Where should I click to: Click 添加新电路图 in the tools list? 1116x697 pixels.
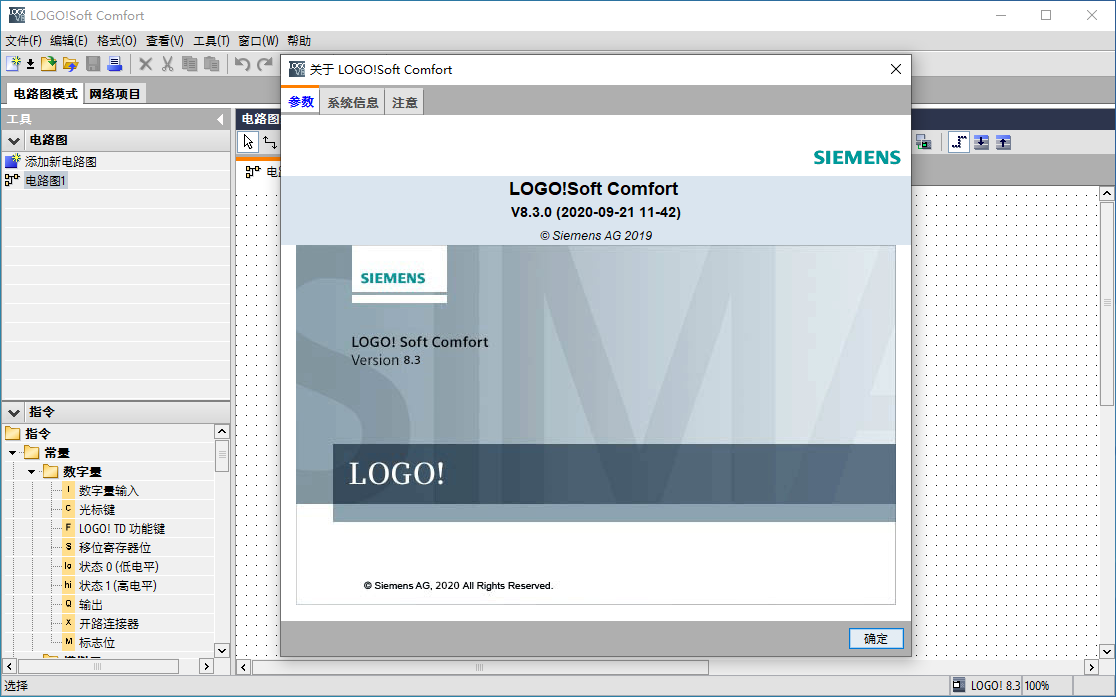60,162
